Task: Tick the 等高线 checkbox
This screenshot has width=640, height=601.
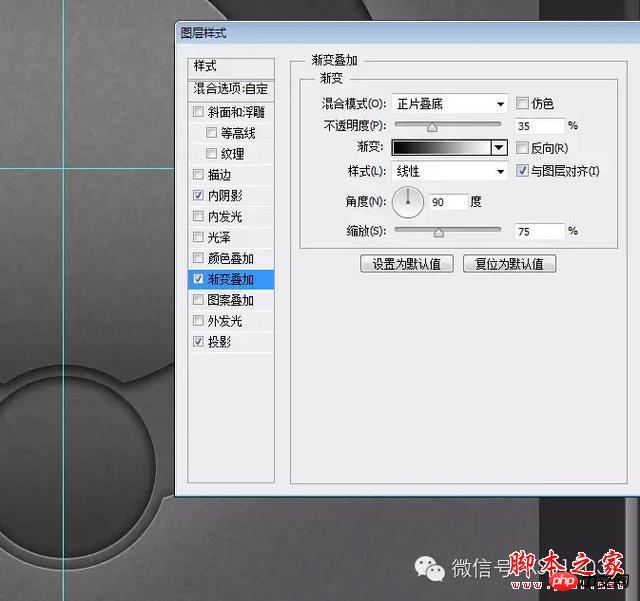Action: click(x=211, y=132)
